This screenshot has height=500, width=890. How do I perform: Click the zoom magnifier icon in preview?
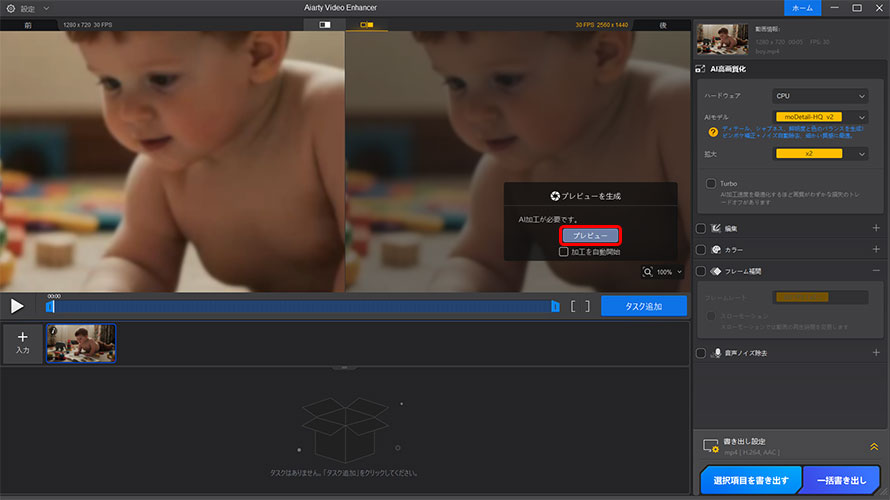pos(649,272)
